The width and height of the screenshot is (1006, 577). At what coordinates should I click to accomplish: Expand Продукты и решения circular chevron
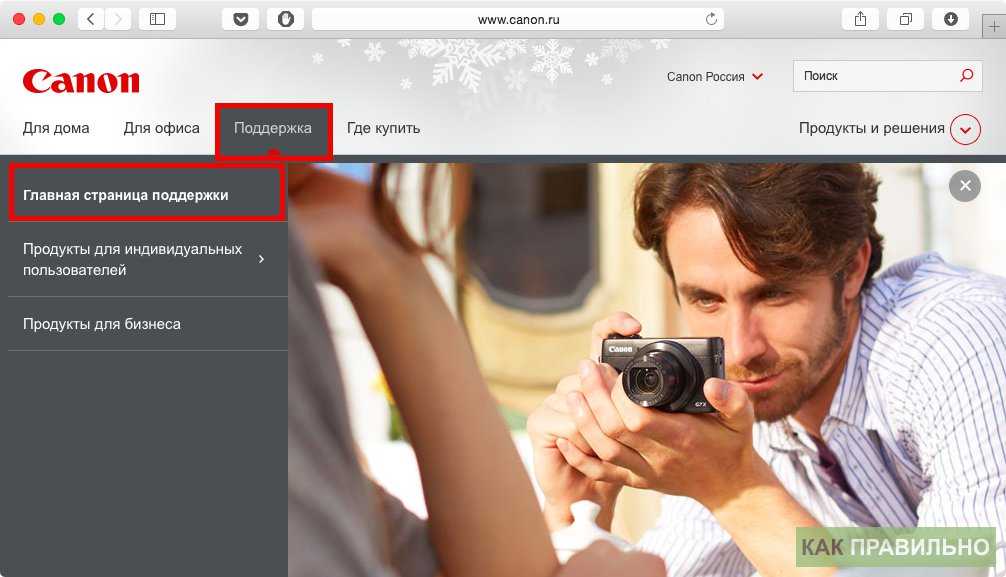965,129
